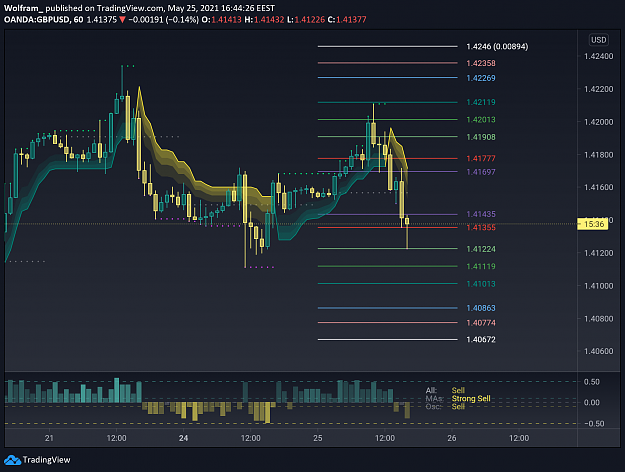Viewport: 625px width, 472px height.
Task: Click the 1.42000 price axis label
Action: point(598,122)
